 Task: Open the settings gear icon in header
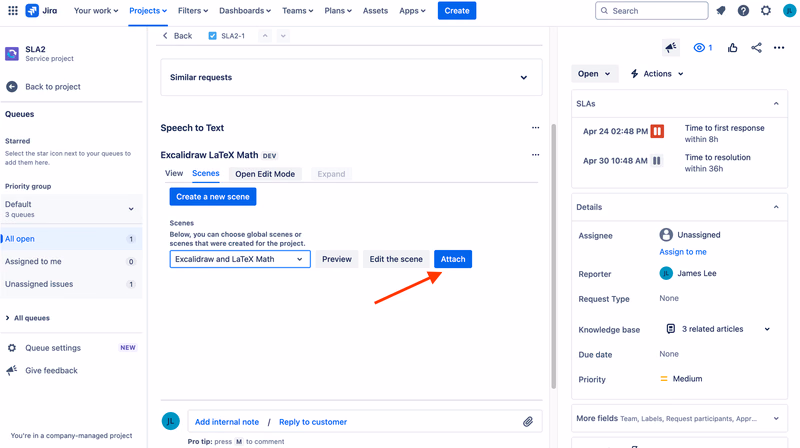(x=766, y=11)
